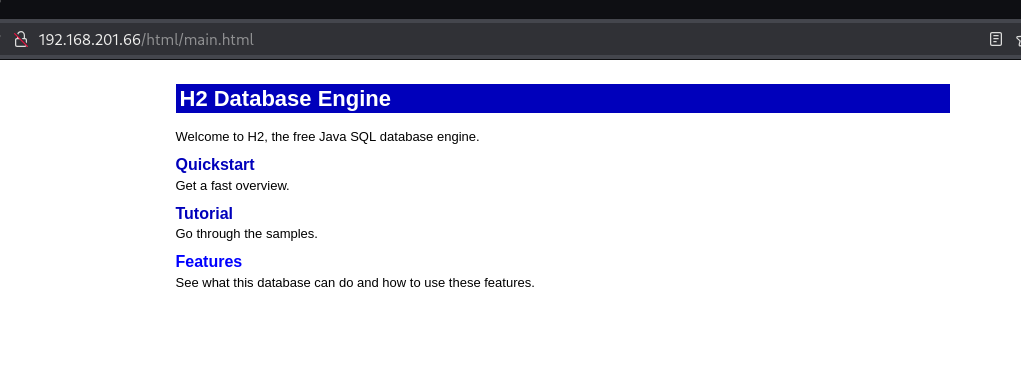Open the Features link
The height and width of the screenshot is (366, 1021).
point(208,261)
